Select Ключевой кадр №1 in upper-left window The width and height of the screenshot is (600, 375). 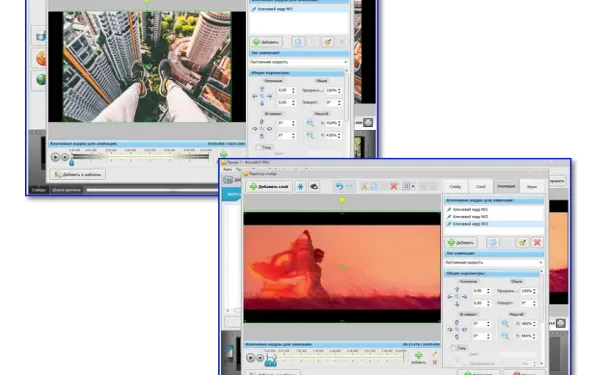click(298, 9)
